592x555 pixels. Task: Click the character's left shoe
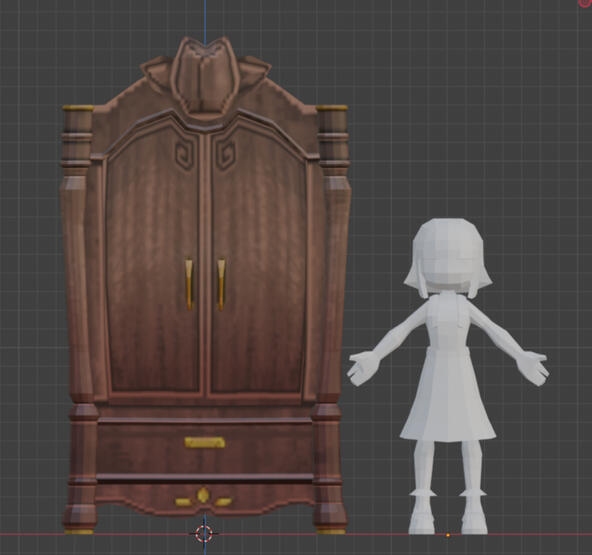[x=421, y=520]
